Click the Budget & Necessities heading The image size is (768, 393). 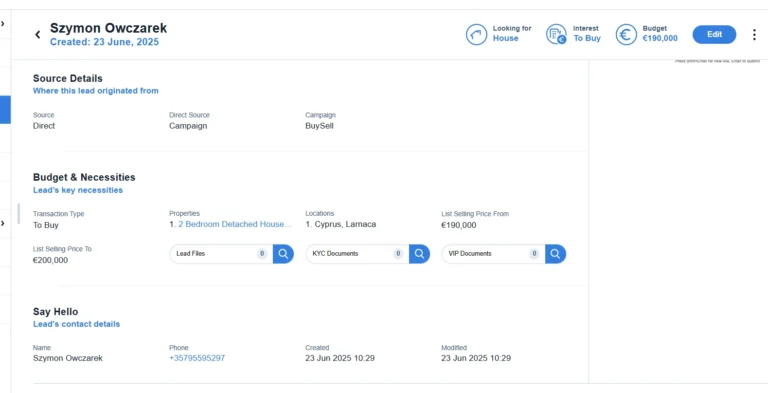[x=84, y=177]
